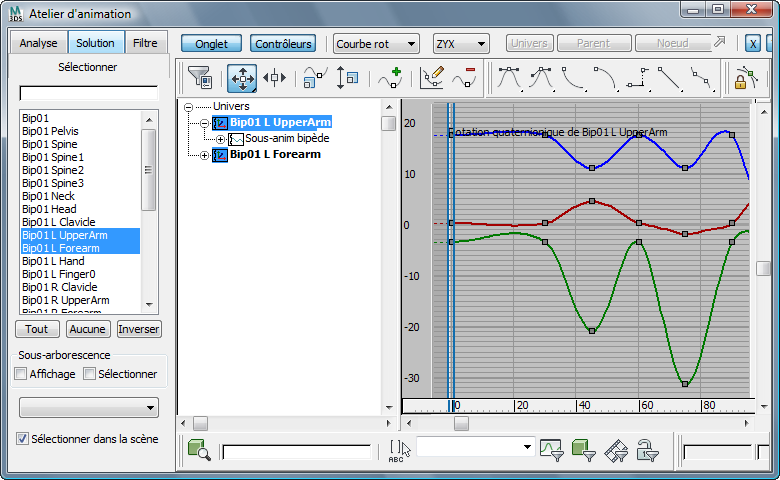Toggle the Lock Selection padlock icon
Screen dimensions: 780x480
[x=746, y=78]
